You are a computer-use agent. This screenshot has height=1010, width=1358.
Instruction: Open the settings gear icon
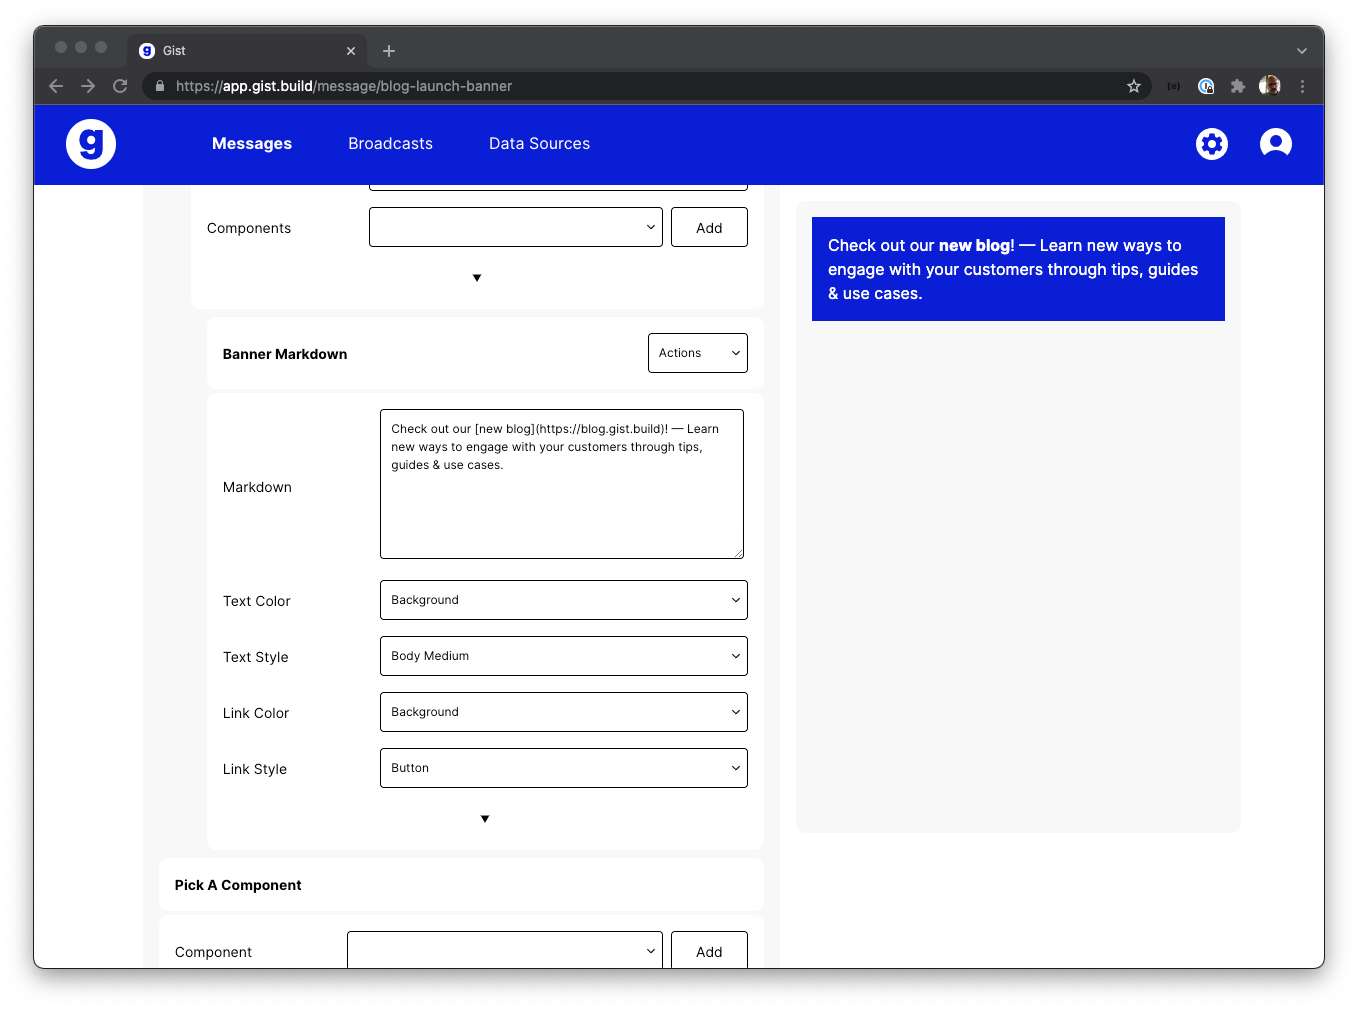(x=1212, y=144)
